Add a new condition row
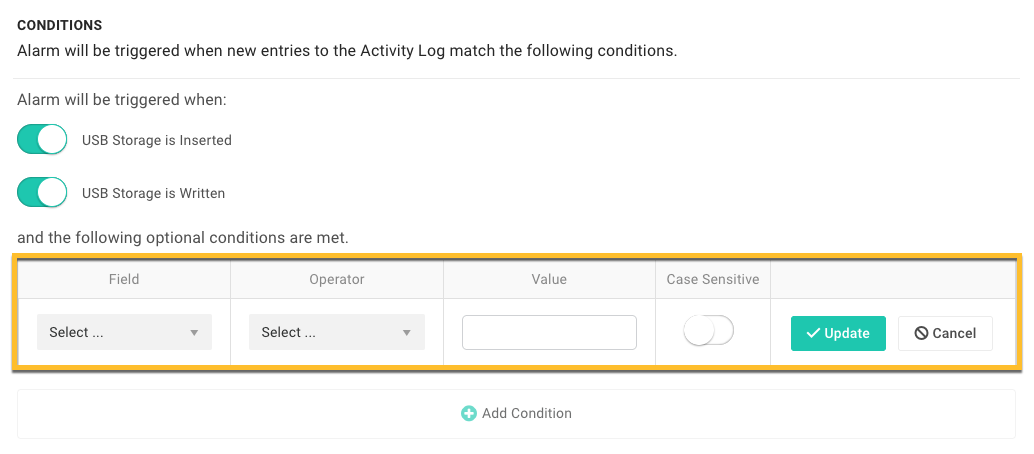This screenshot has width=1034, height=454. (x=516, y=414)
